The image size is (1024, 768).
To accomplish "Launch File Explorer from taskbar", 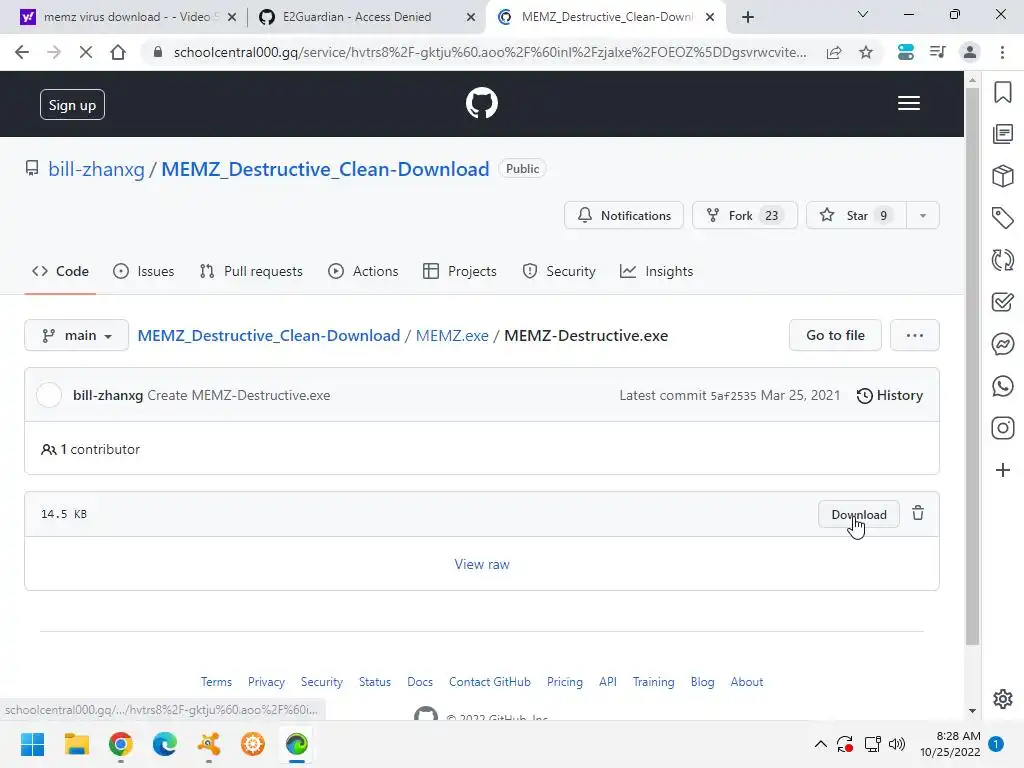I will click(76, 744).
